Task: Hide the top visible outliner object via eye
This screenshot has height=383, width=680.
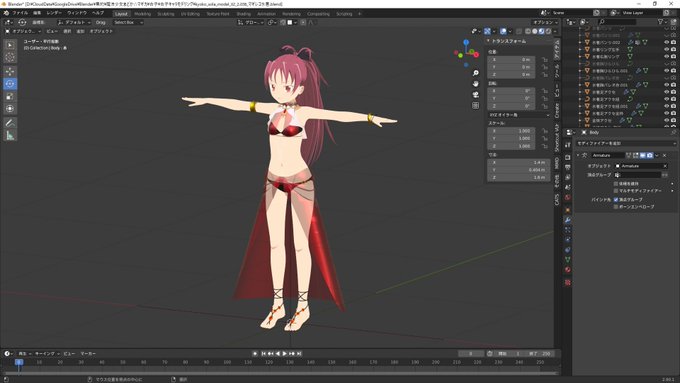Action: 667,43
